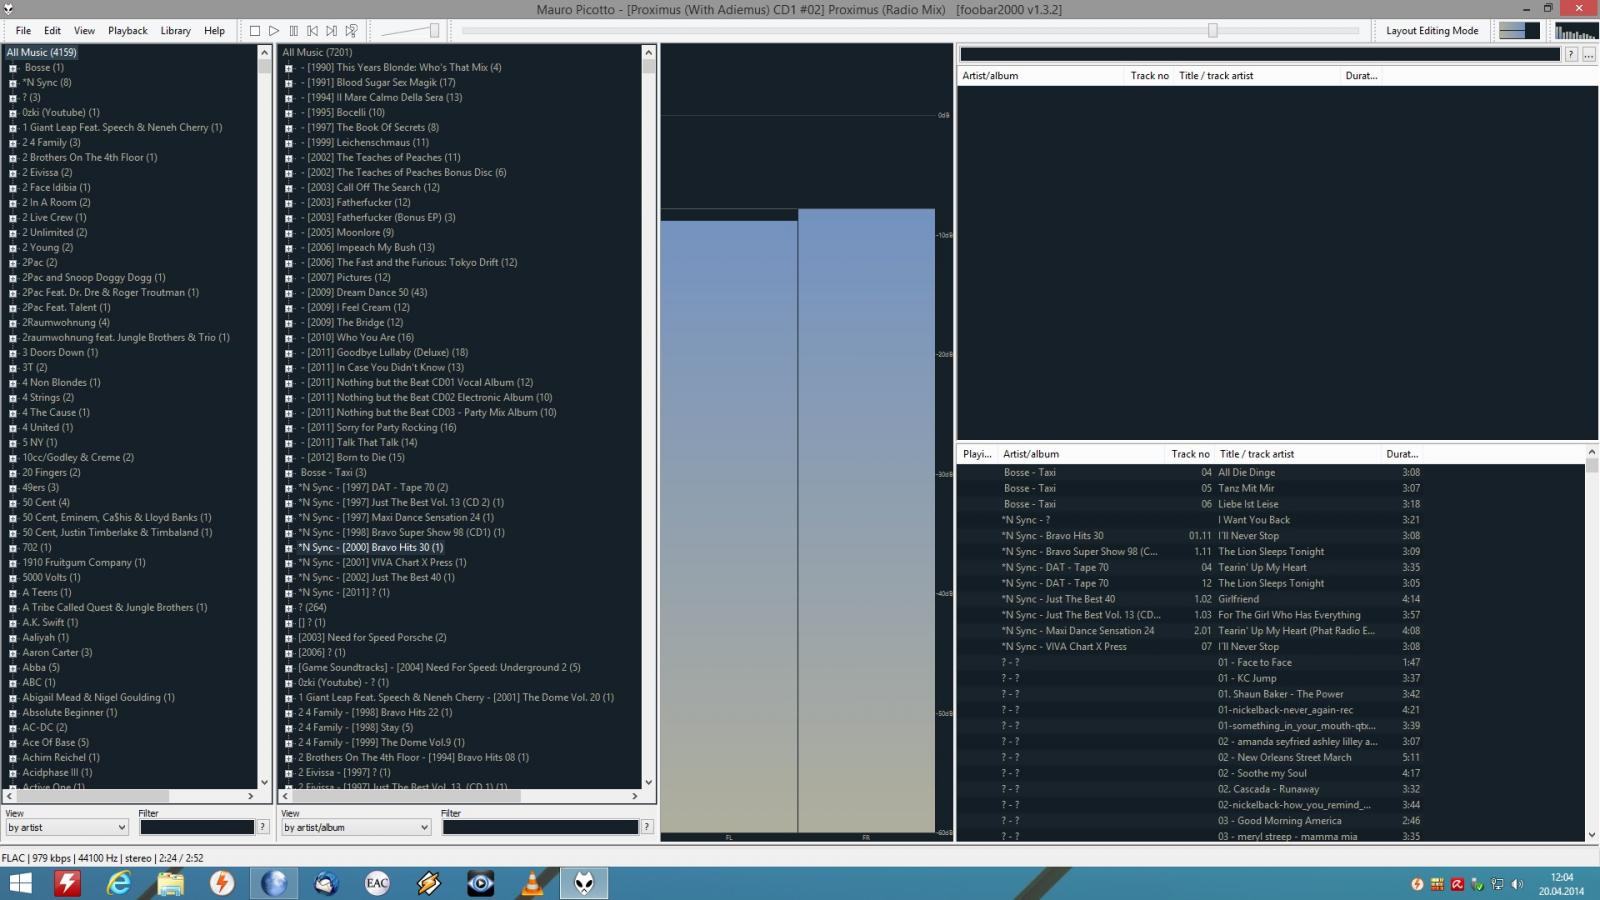The image size is (1600, 900).
Task: Click the ? button beside the top search box
Action: 1570,54
